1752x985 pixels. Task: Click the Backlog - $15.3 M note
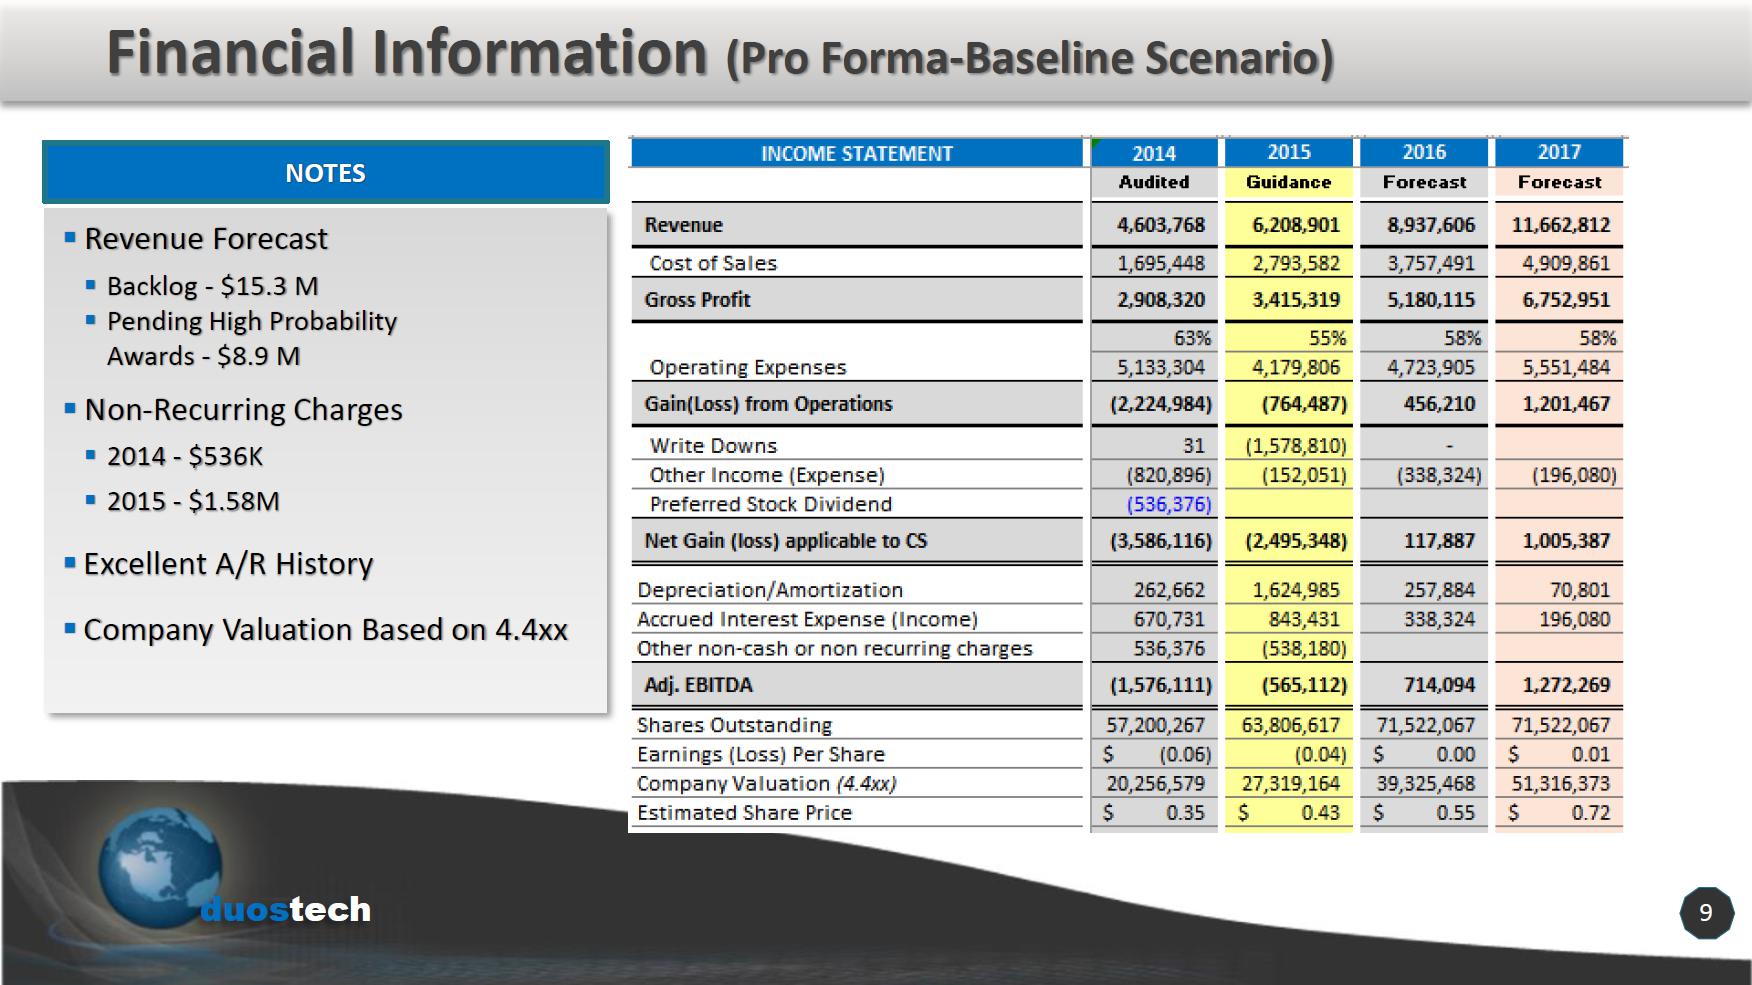tap(212, 286)
